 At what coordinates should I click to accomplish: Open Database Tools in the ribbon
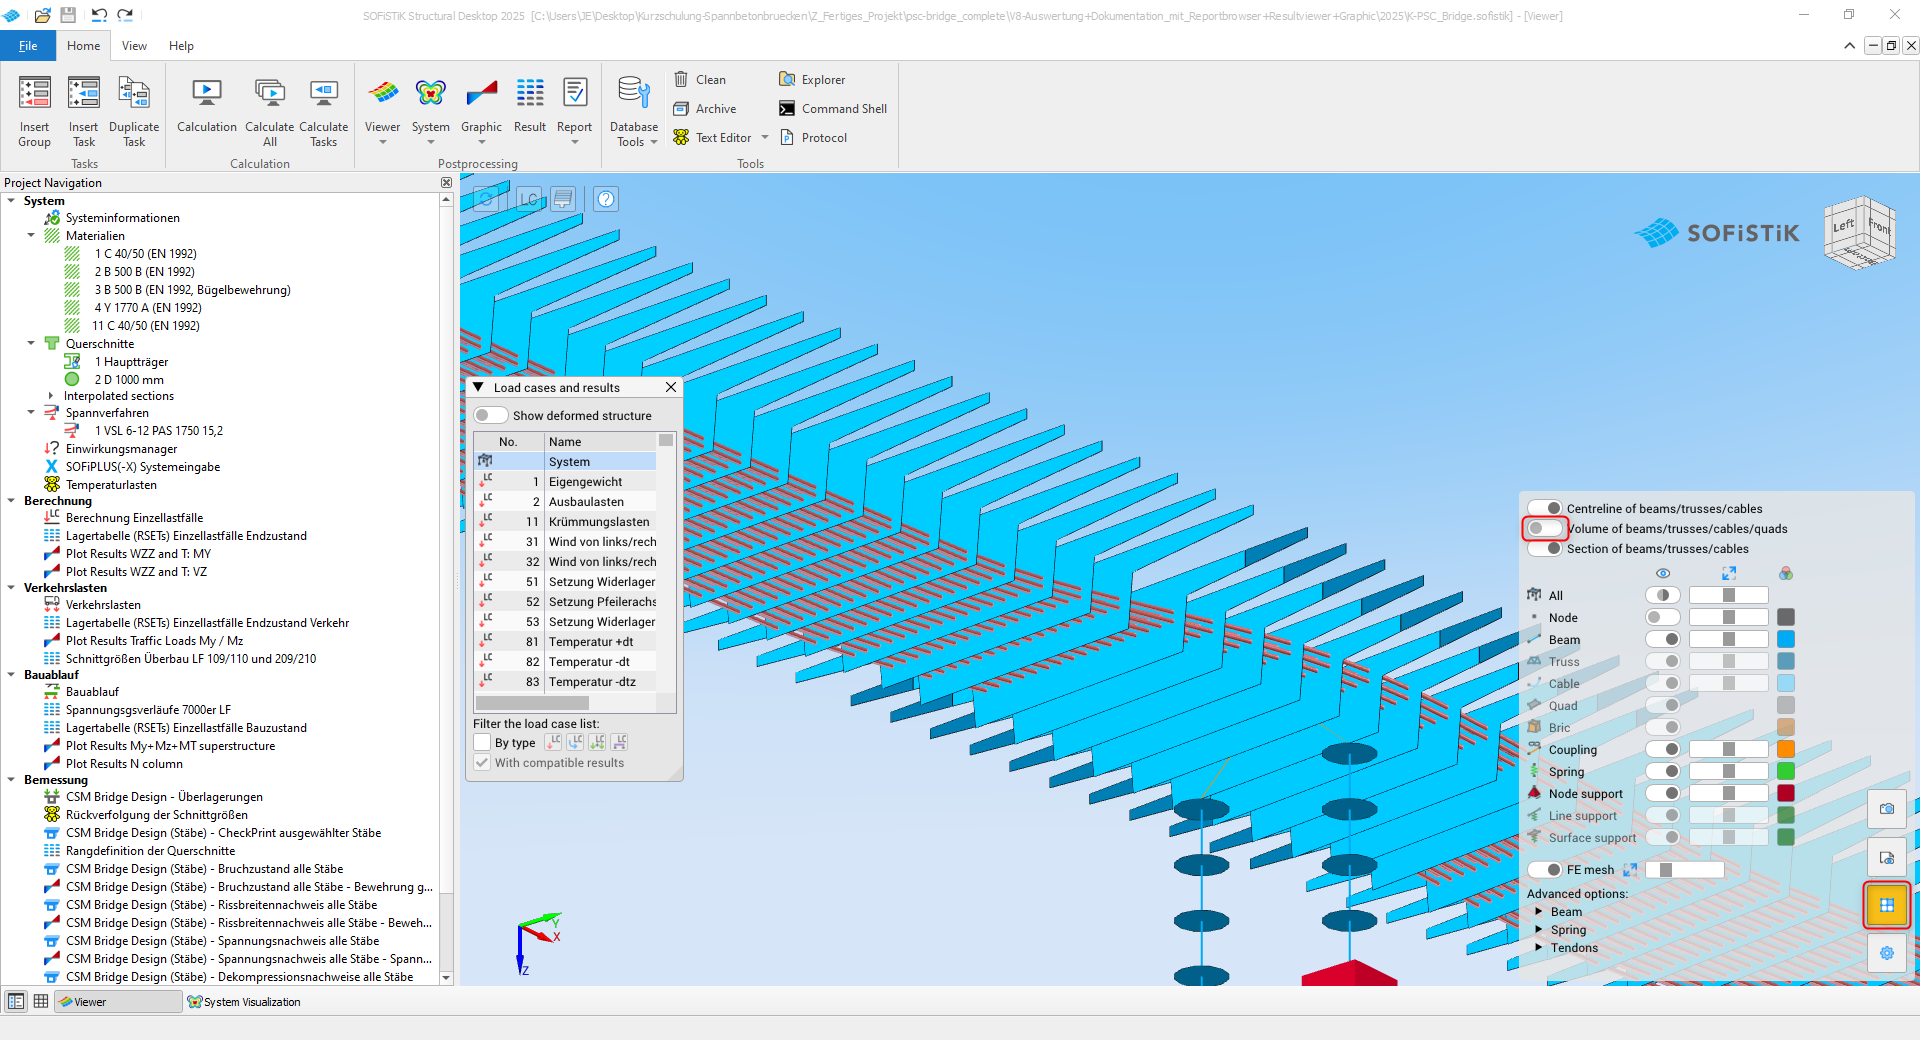pos(634,111)
